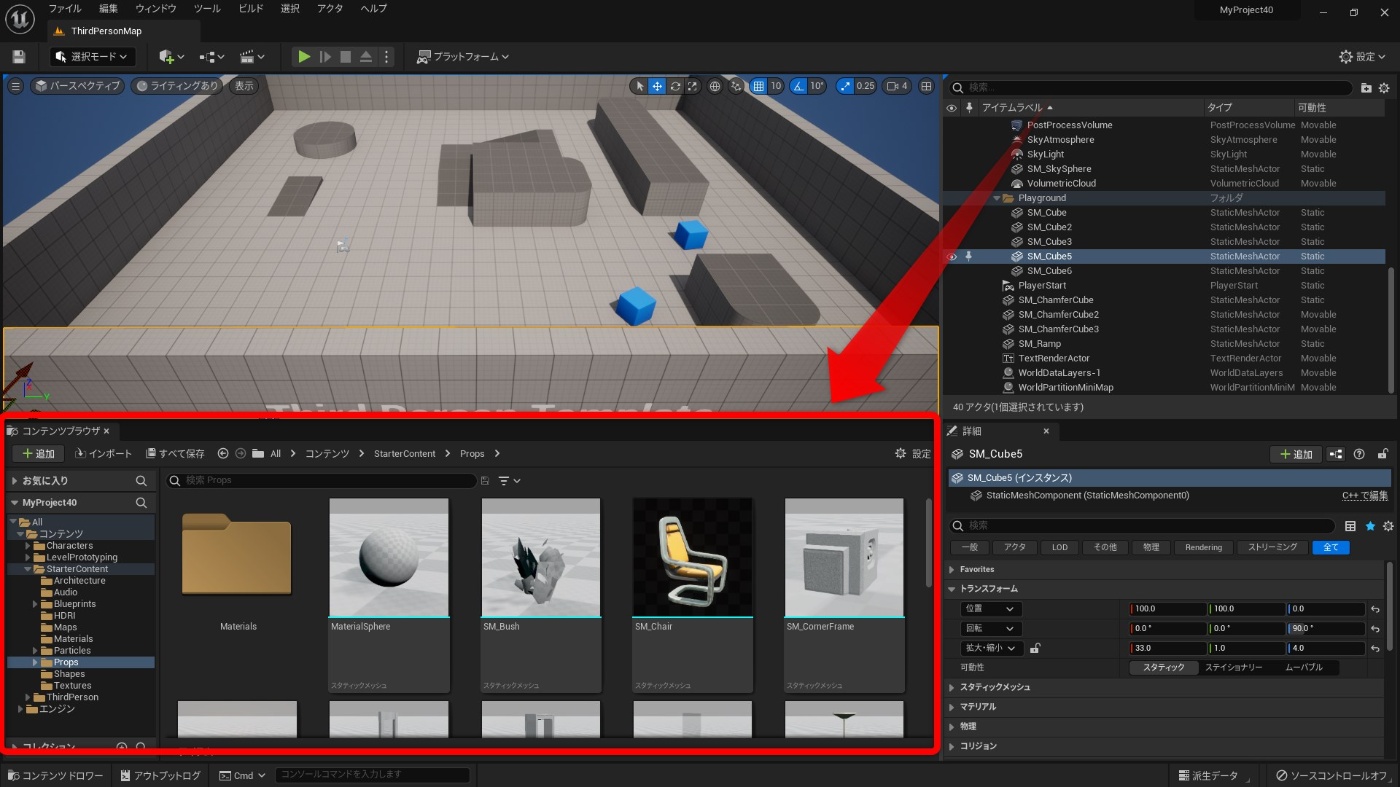Click the Rendering filter button

click(x=1203, y=547)
